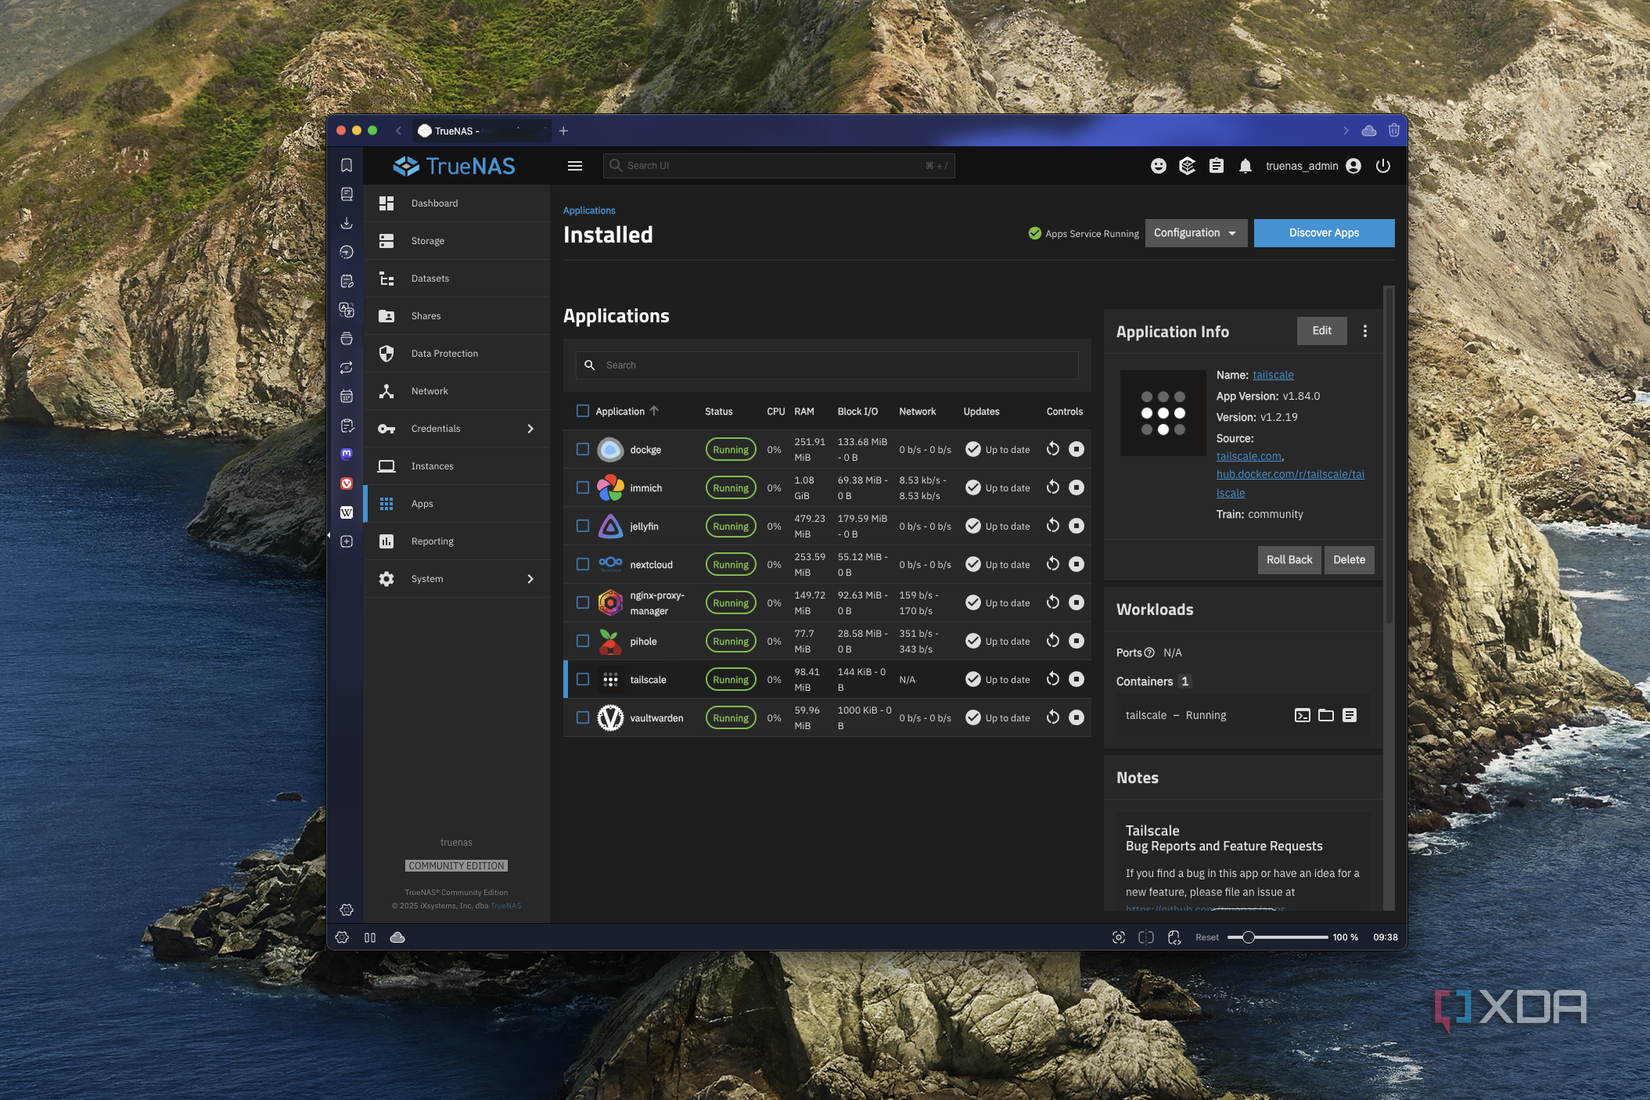
Task: Check the immich row checkbox
Action: pyautogui.click(x=583, y=488)
